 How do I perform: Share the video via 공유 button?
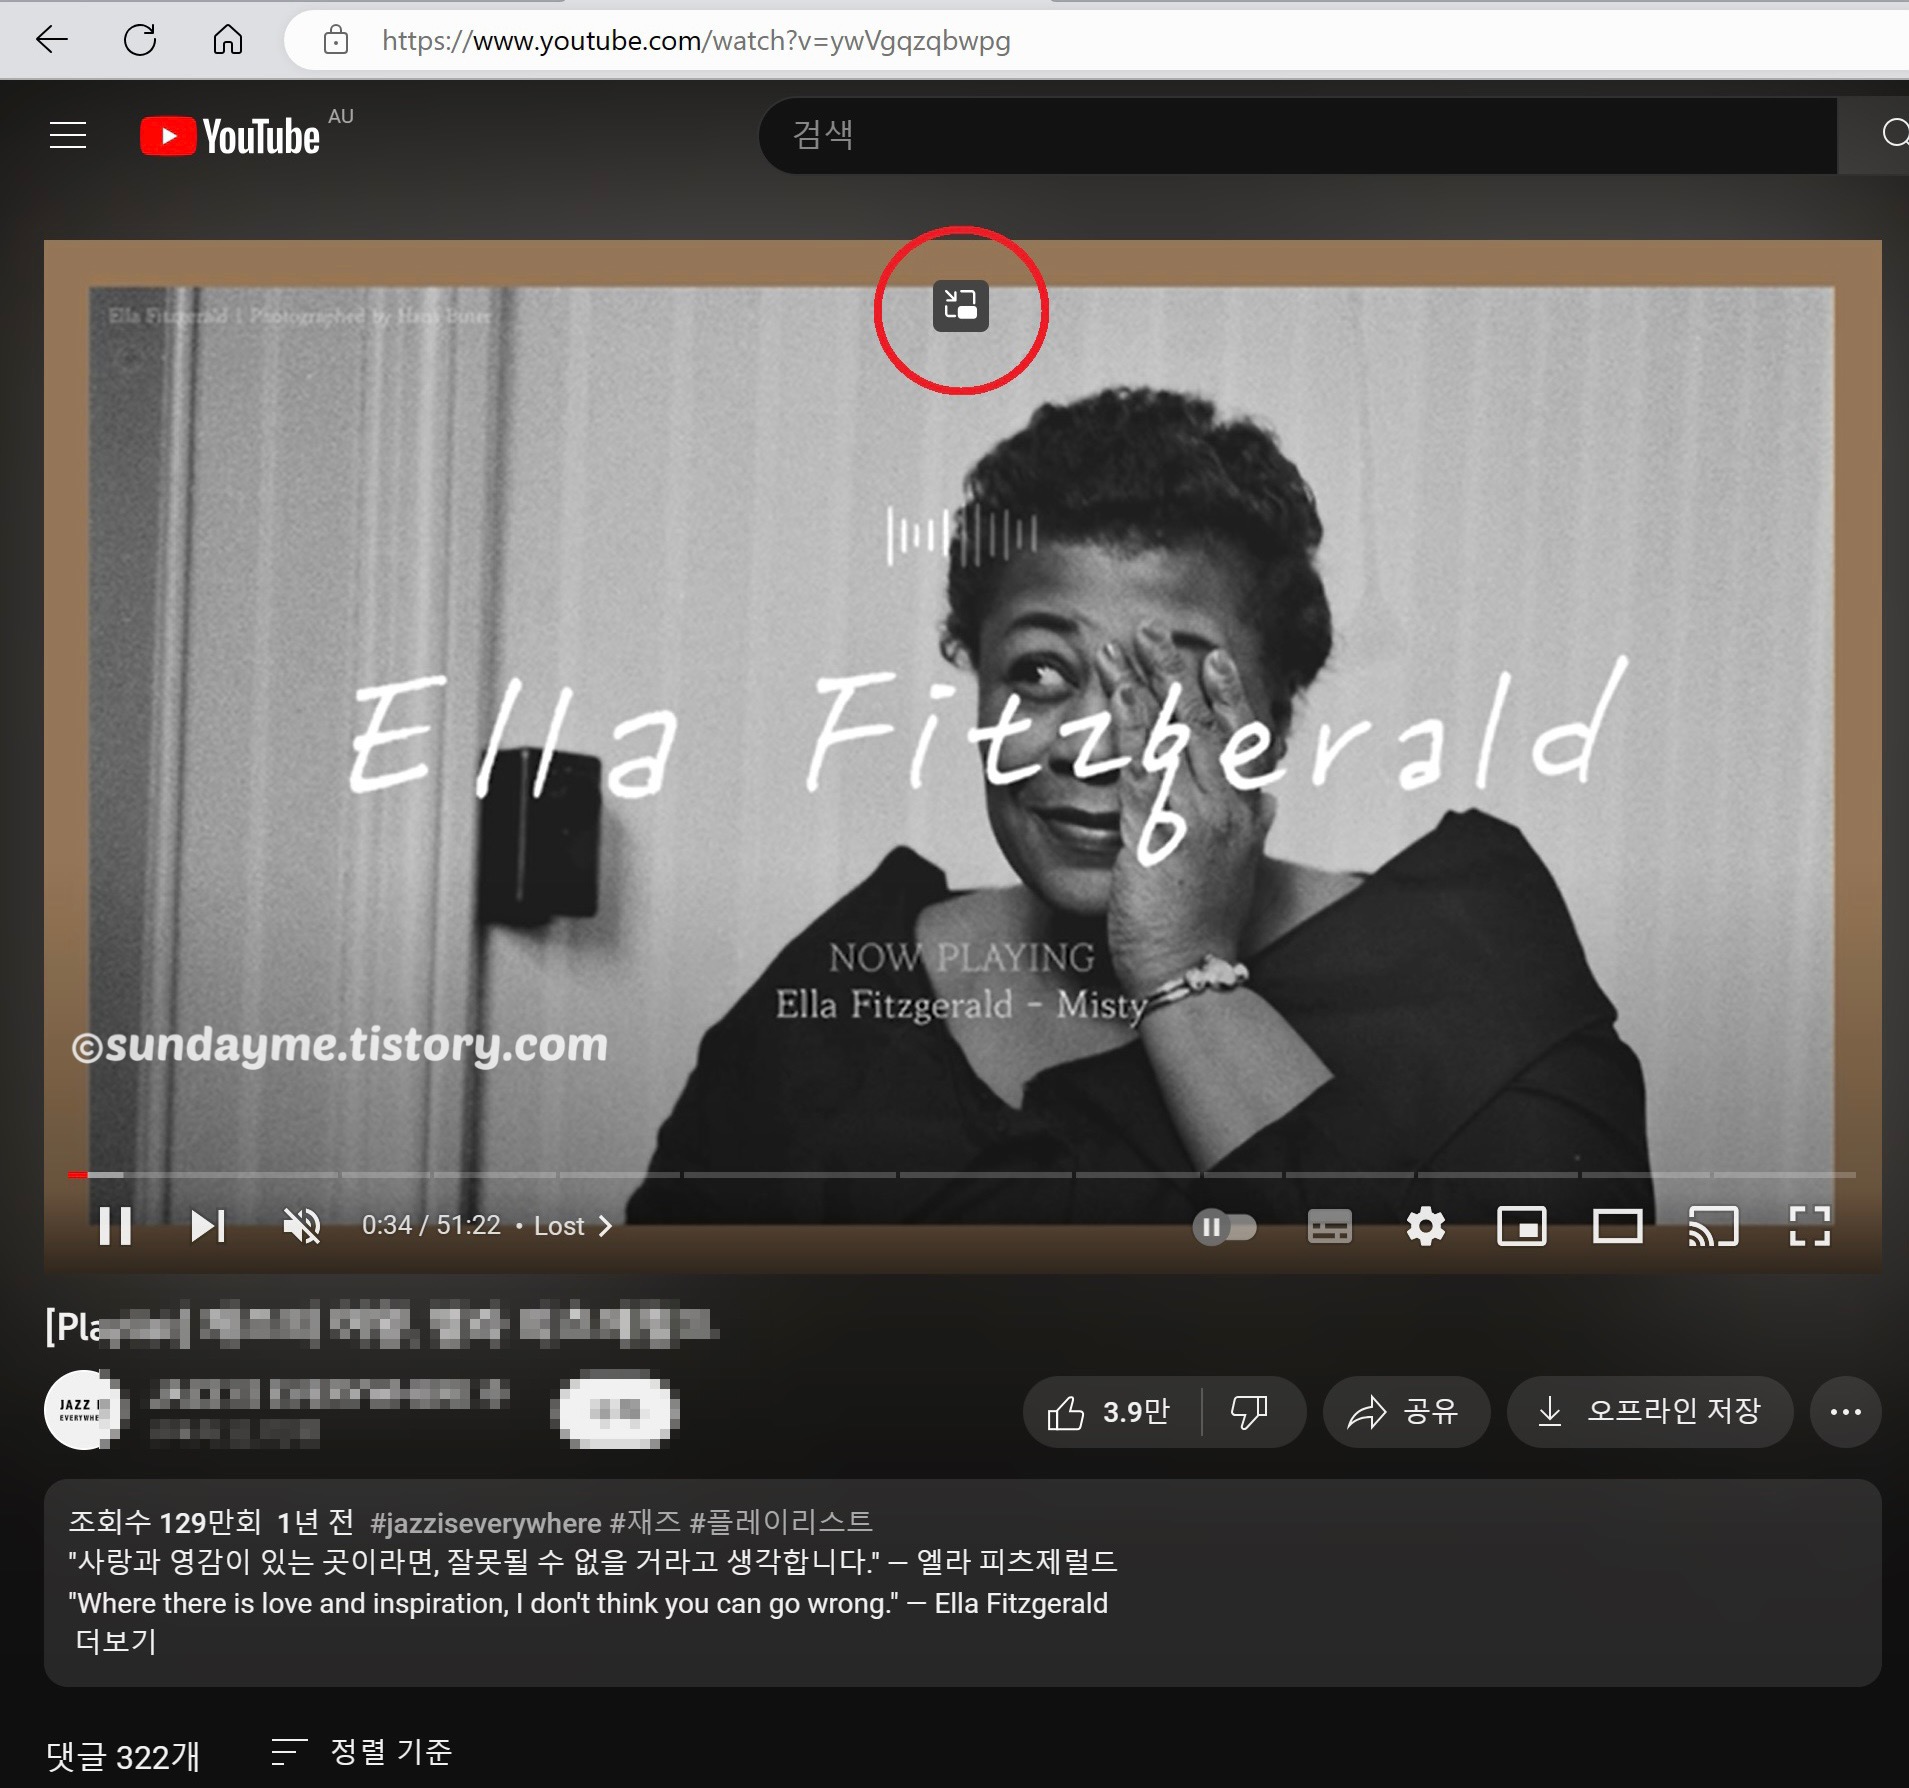[1406, 1412]
